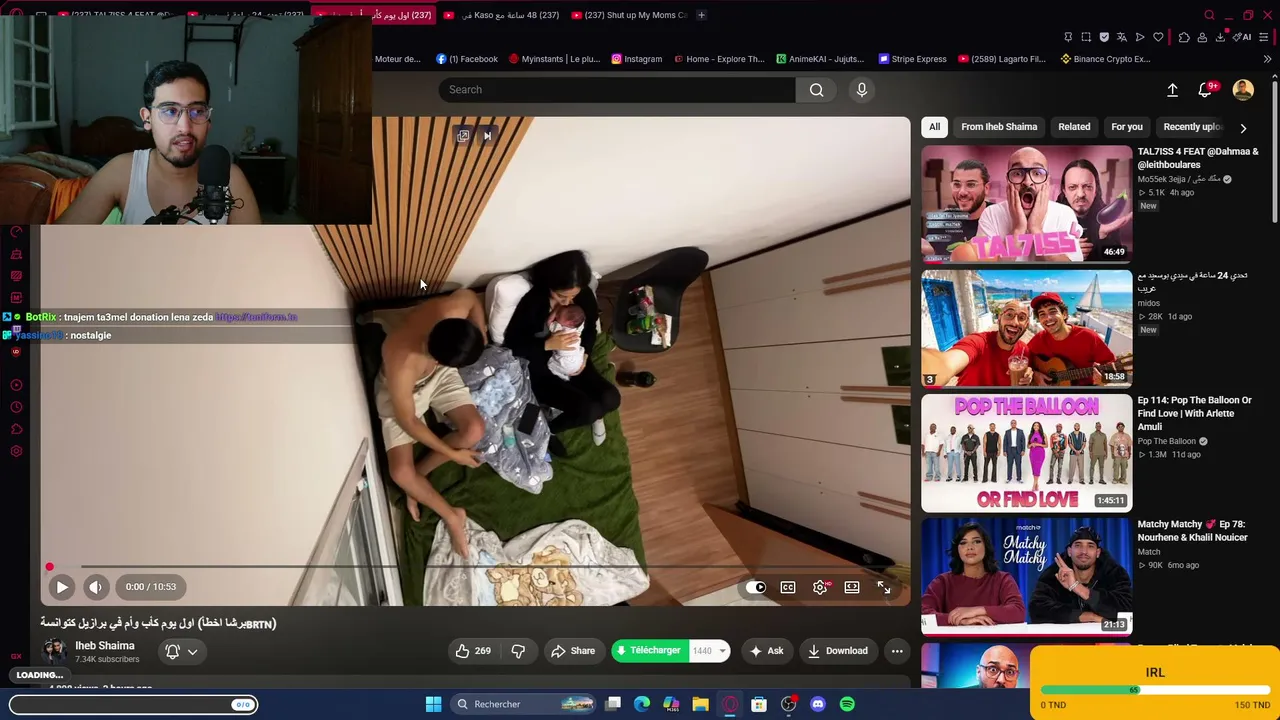Start voice search with the microphone icon
Viewport: 1280px width, 720px height.
[x=862, y=90]
